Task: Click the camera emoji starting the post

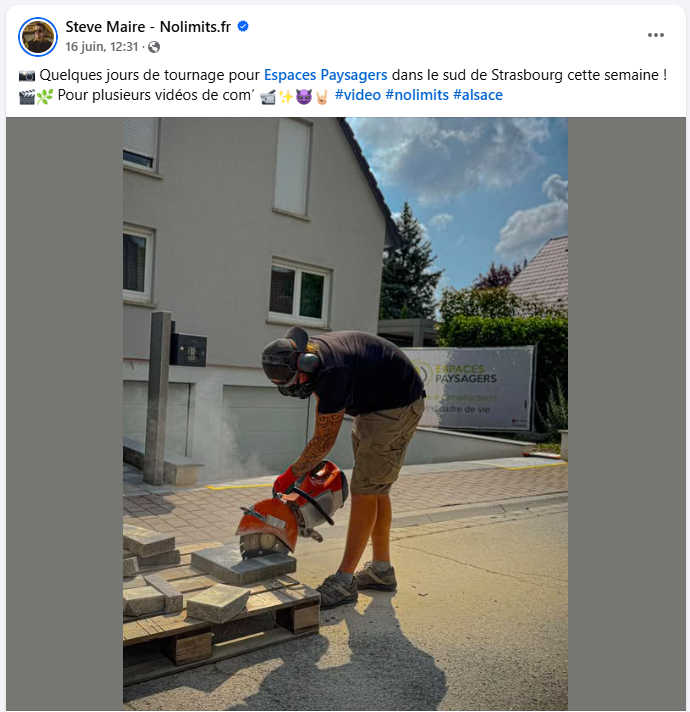Action: [x=27, y=75]
